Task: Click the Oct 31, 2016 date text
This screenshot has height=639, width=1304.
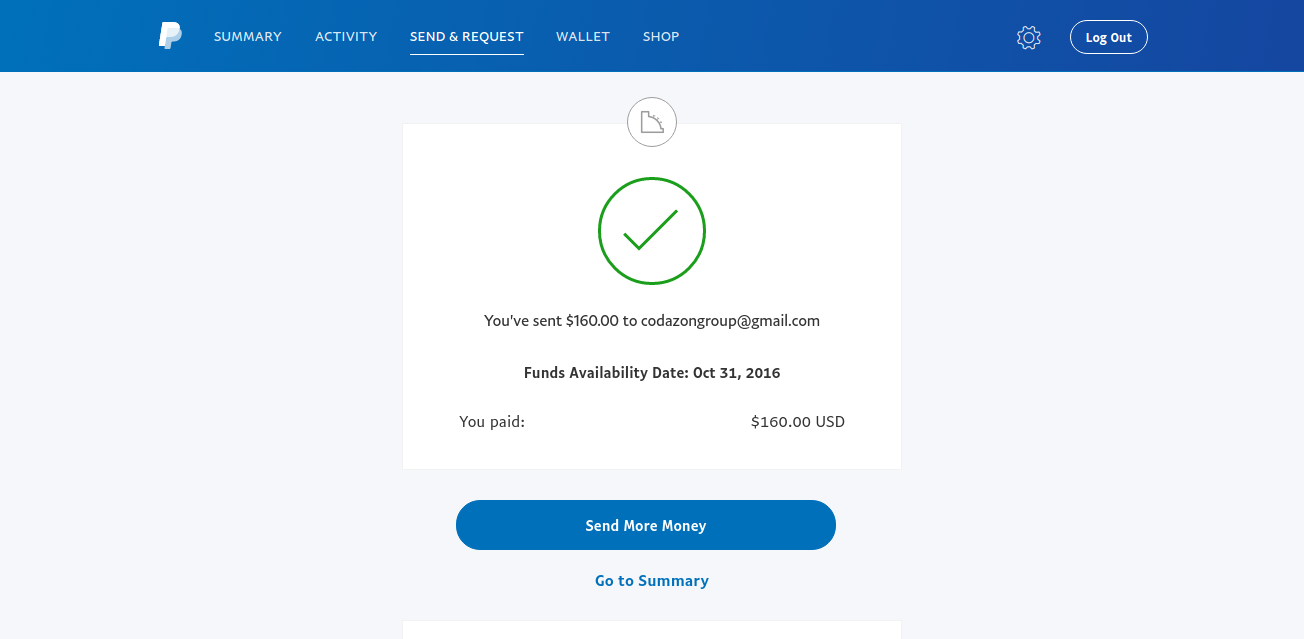Action: [x=737, y=373]
